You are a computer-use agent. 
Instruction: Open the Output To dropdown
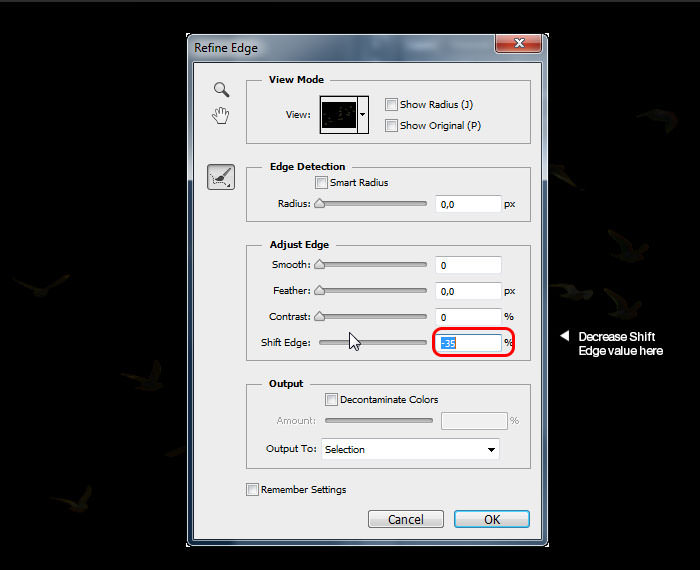pyautogui.click(x=410, y=449)
